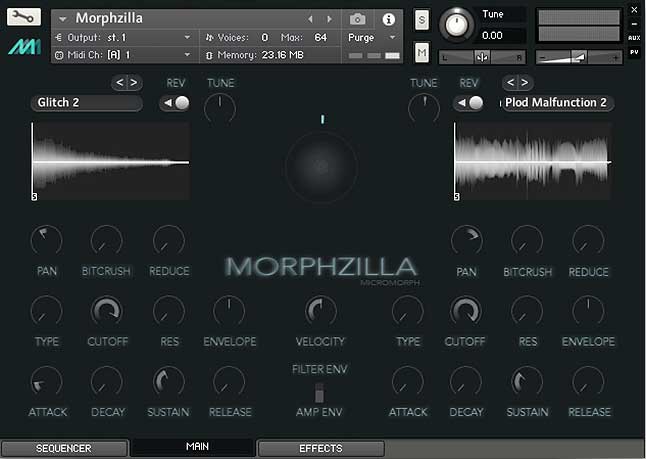Viewport: 646px width, 459px height.
Task: Select previous sample for right layer
Action: pos(510,83)
